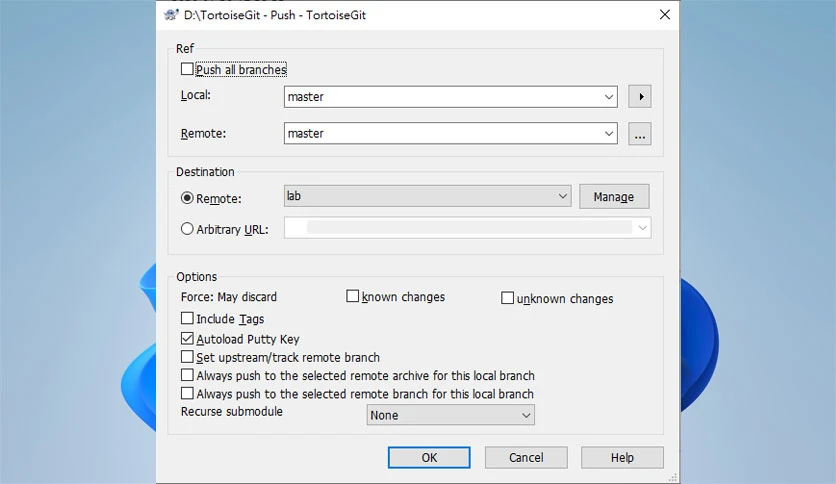The image size is (836, 484).
Task: Expand the Arbitrary URL dropdown arrow
Action: 642,228
